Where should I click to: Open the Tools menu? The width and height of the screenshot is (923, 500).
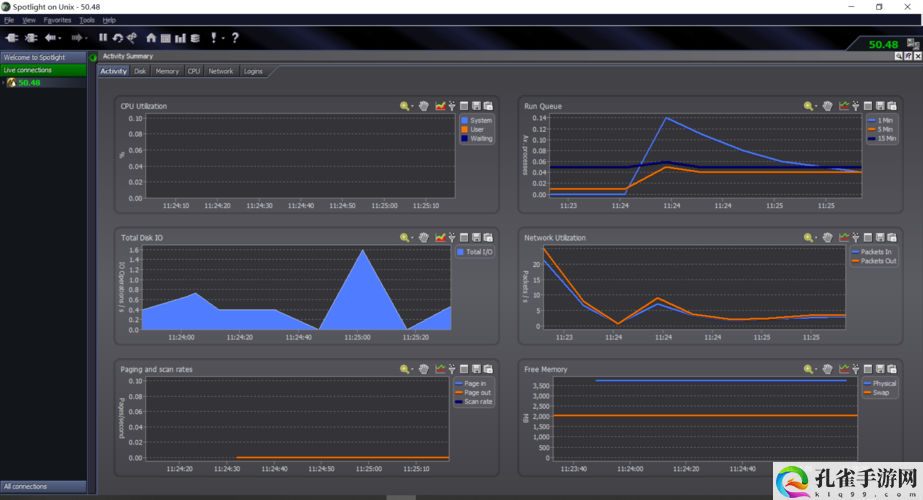pyautogui.click(x=87, y=20)
